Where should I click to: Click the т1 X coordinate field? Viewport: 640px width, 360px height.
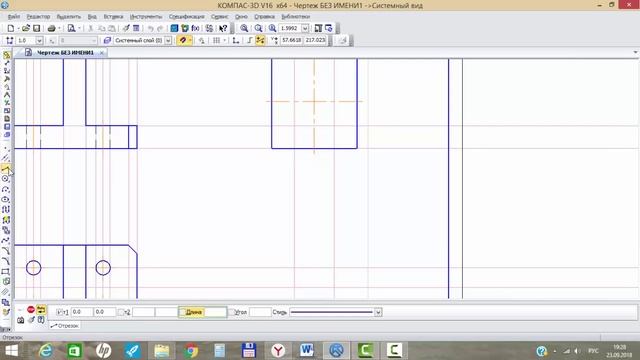pos(82,312)
